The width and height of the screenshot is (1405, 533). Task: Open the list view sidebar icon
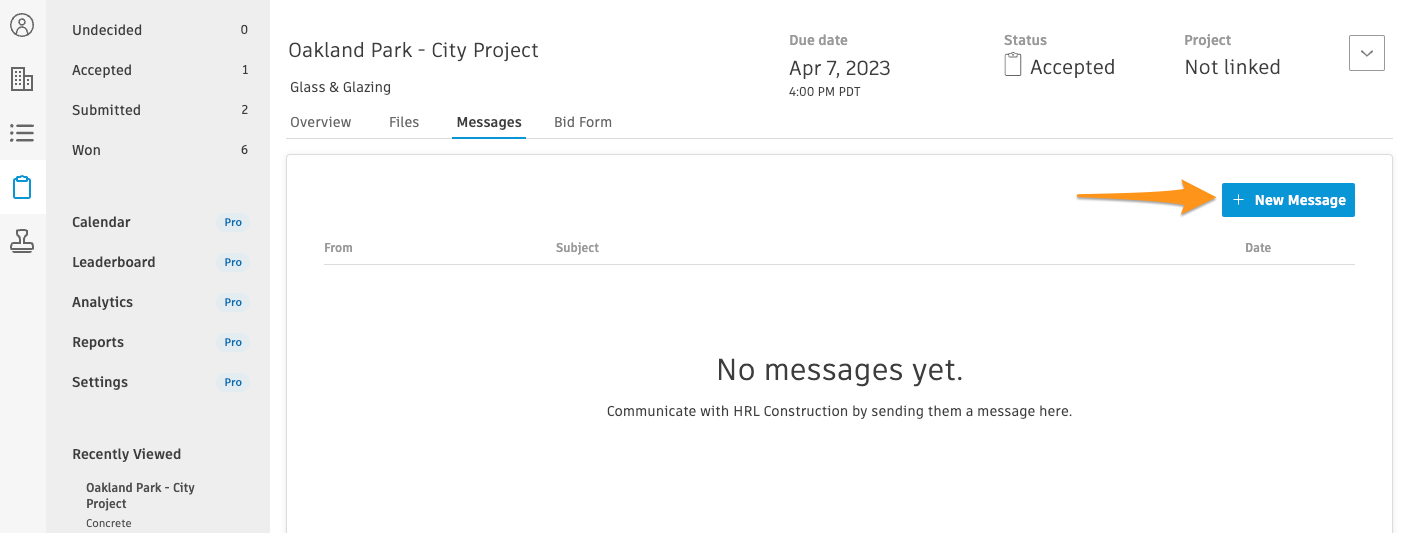tap(22, 133)
